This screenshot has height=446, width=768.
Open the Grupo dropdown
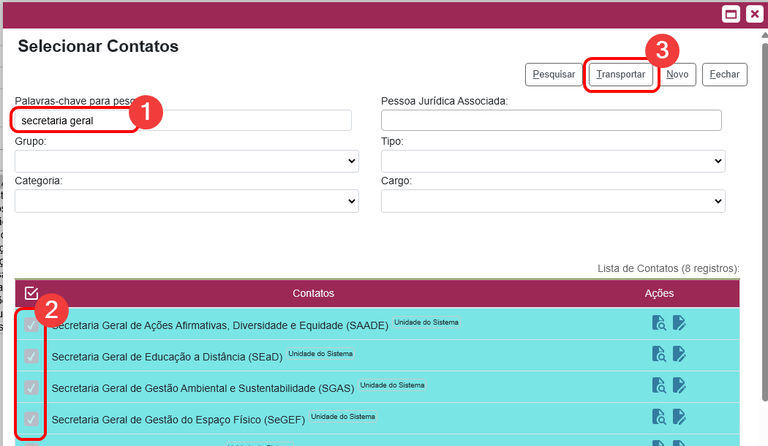click(x=187, y=161)
